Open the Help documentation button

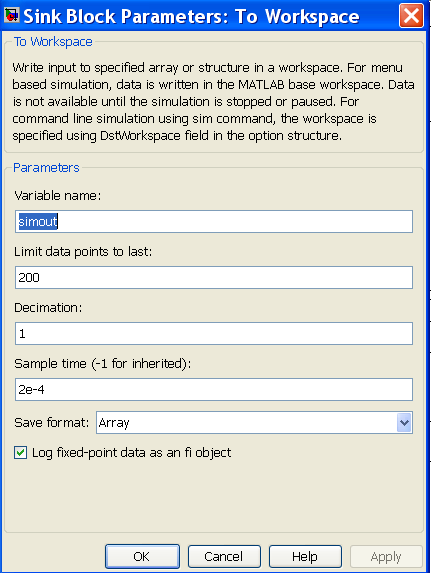(x=305, y=557)
